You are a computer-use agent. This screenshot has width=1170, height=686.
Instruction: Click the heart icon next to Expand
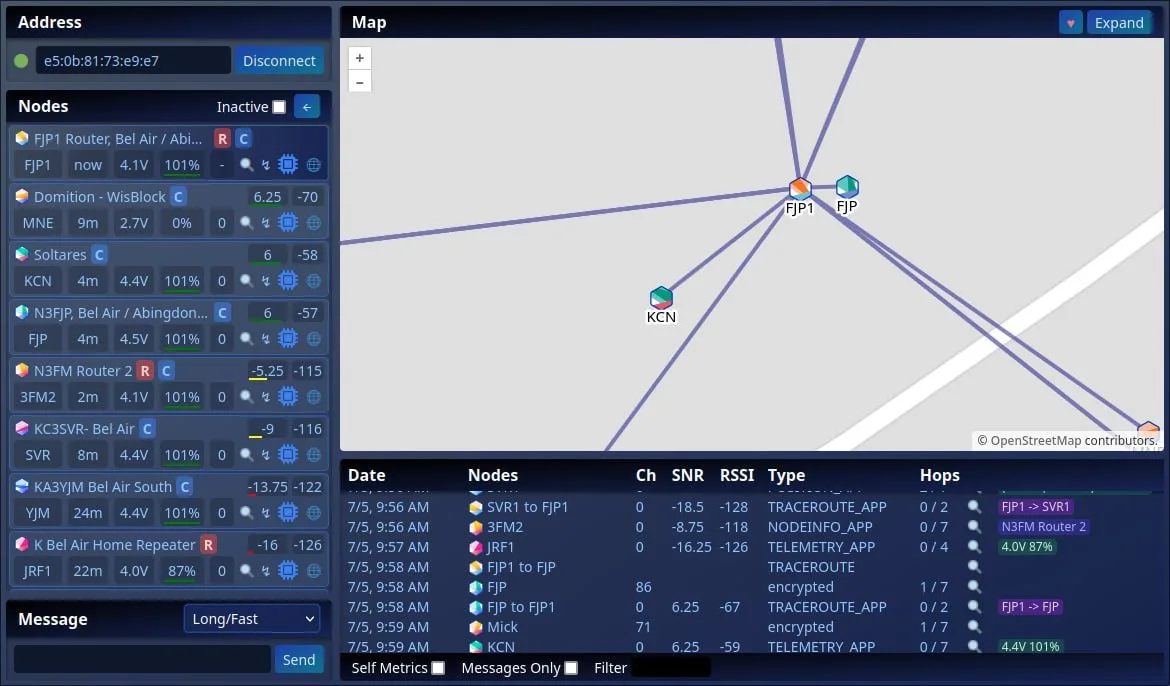click(1071, 23)
